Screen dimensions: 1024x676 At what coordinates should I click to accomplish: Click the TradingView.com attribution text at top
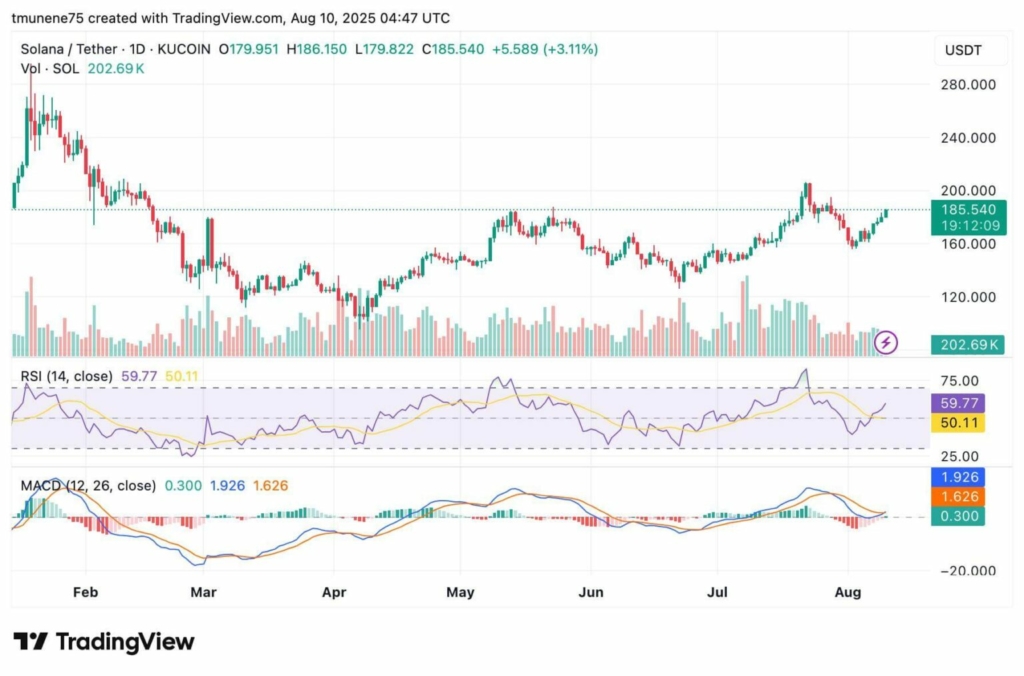(x=228, y=18)
